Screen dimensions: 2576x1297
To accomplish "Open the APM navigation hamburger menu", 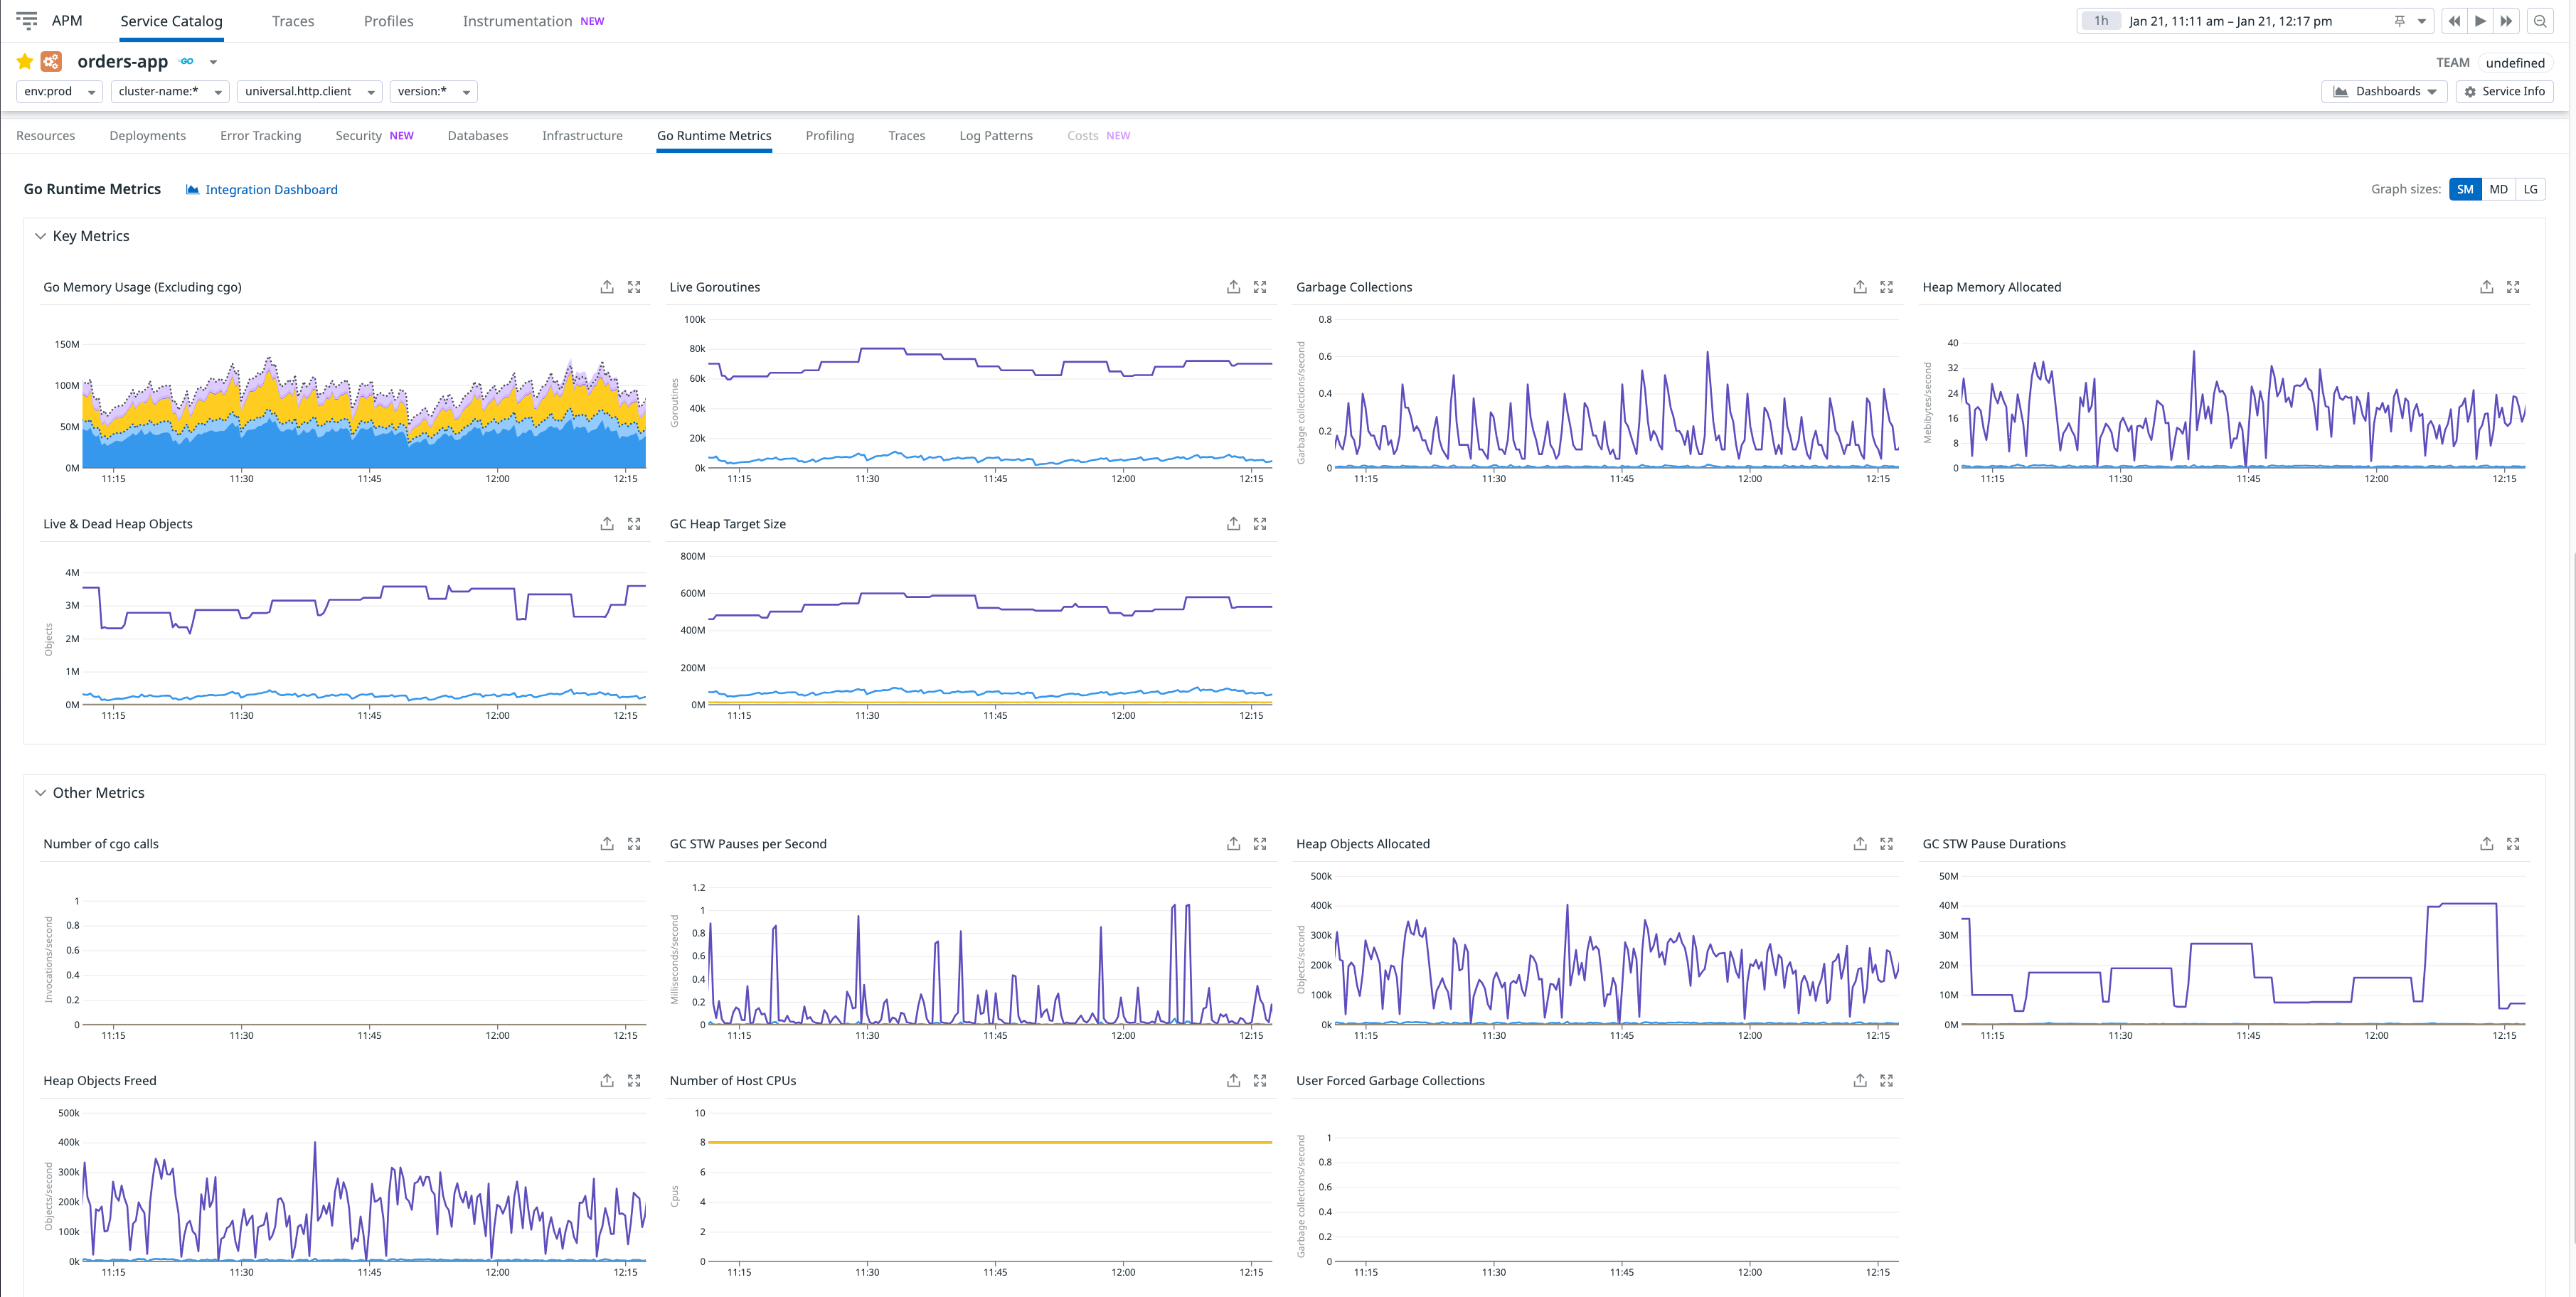I will 27,20.
